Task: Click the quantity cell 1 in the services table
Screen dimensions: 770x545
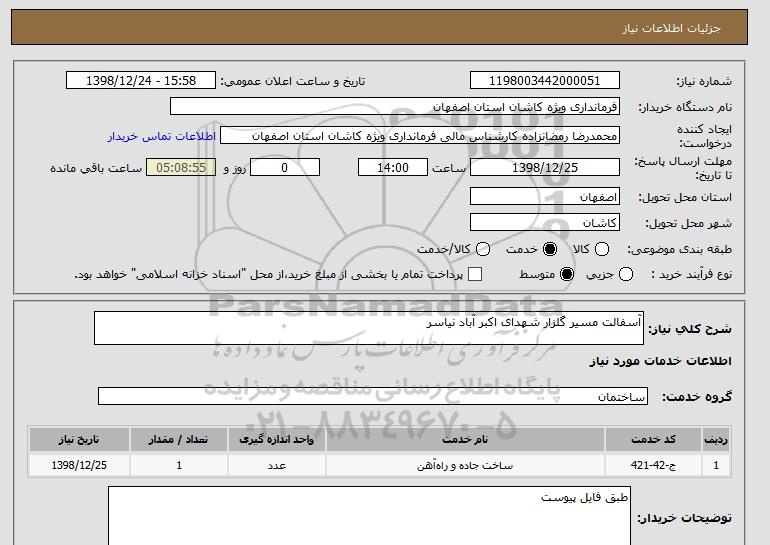Action: click(x=179, y=465)
